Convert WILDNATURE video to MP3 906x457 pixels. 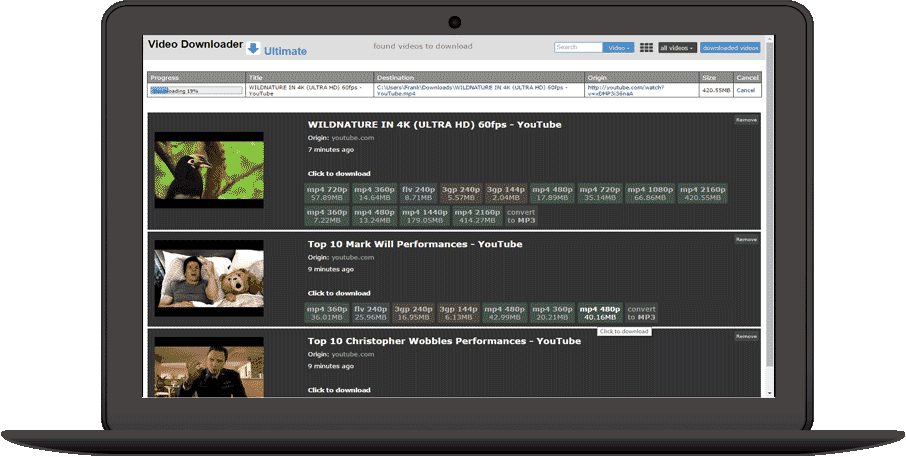[521, 216]
